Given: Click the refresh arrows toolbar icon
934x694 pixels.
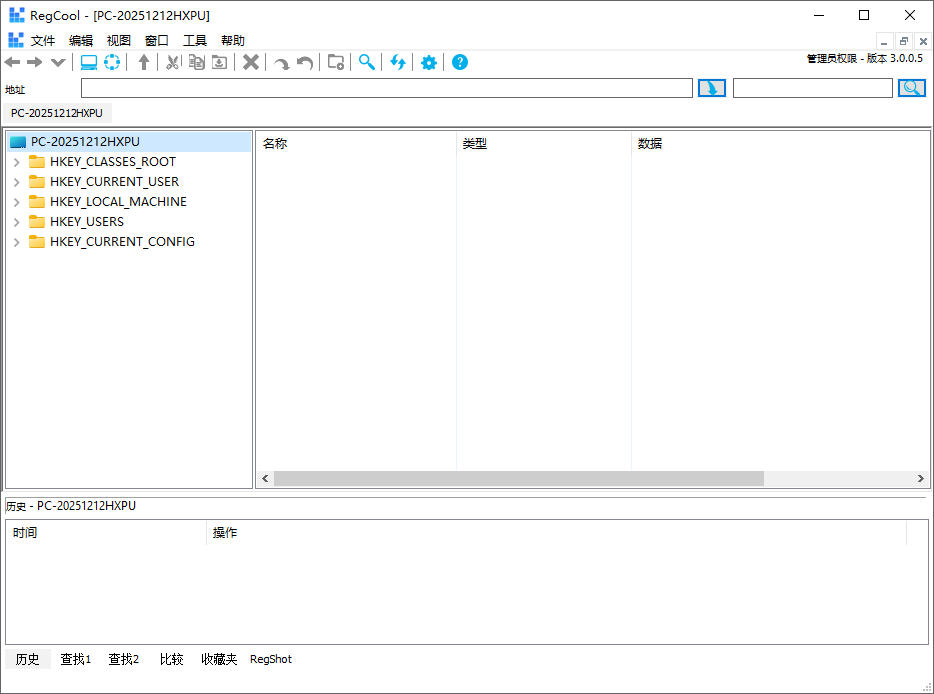Looking at the screenshot, I should [x=398, y=62].
